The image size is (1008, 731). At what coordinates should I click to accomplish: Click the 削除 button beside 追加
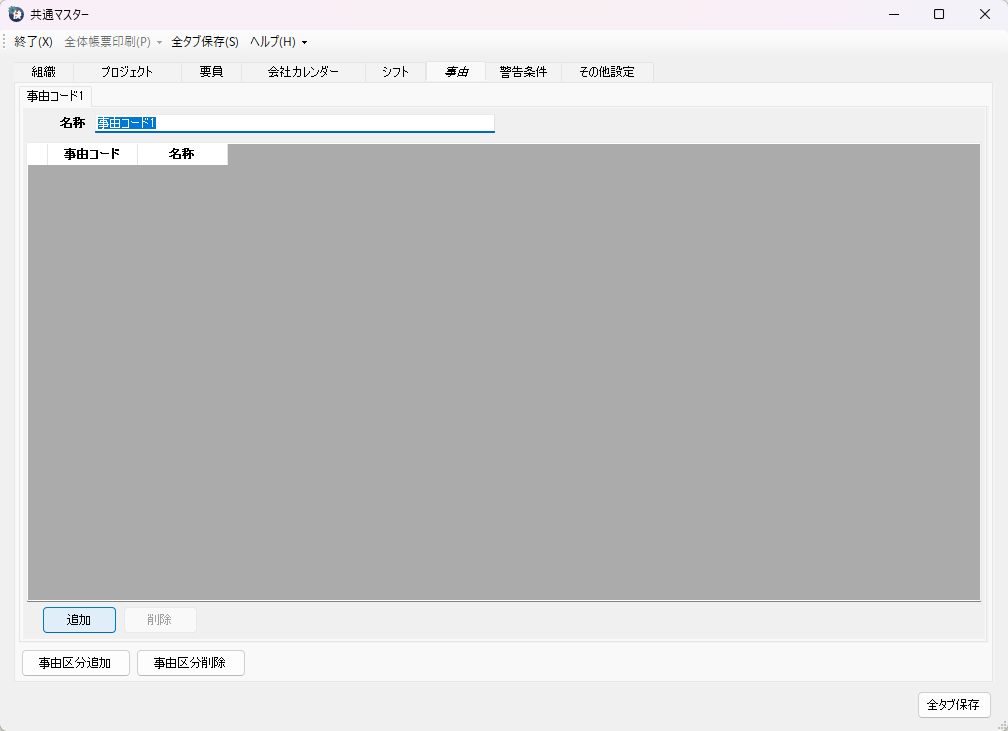[160, 620]
